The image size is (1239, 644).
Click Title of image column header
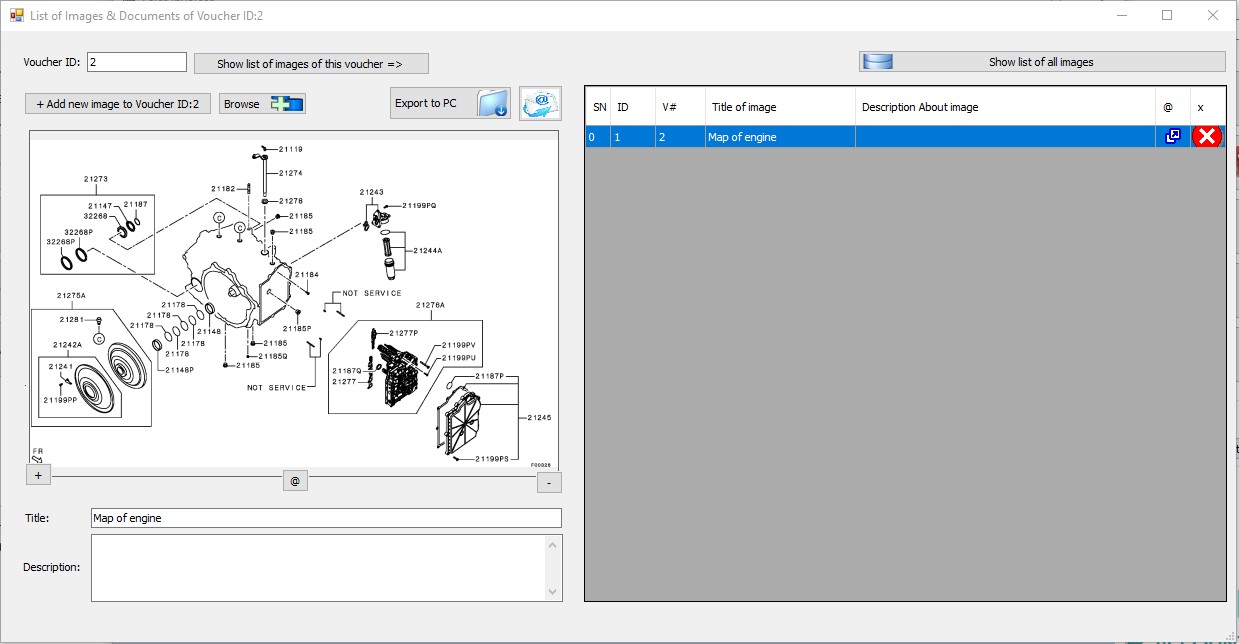pyautogui.click(x=780, y=107)
